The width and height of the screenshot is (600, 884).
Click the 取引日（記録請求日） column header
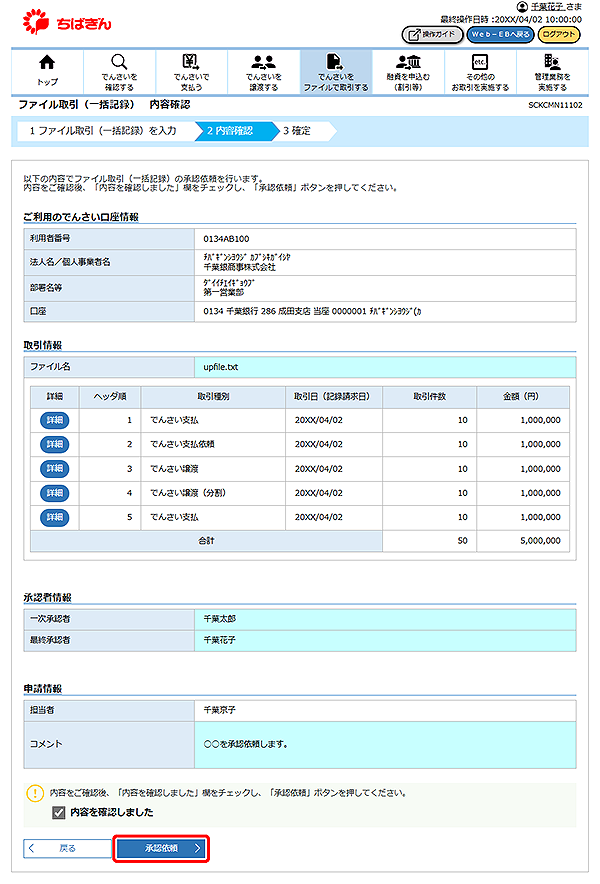click(334, 397)
